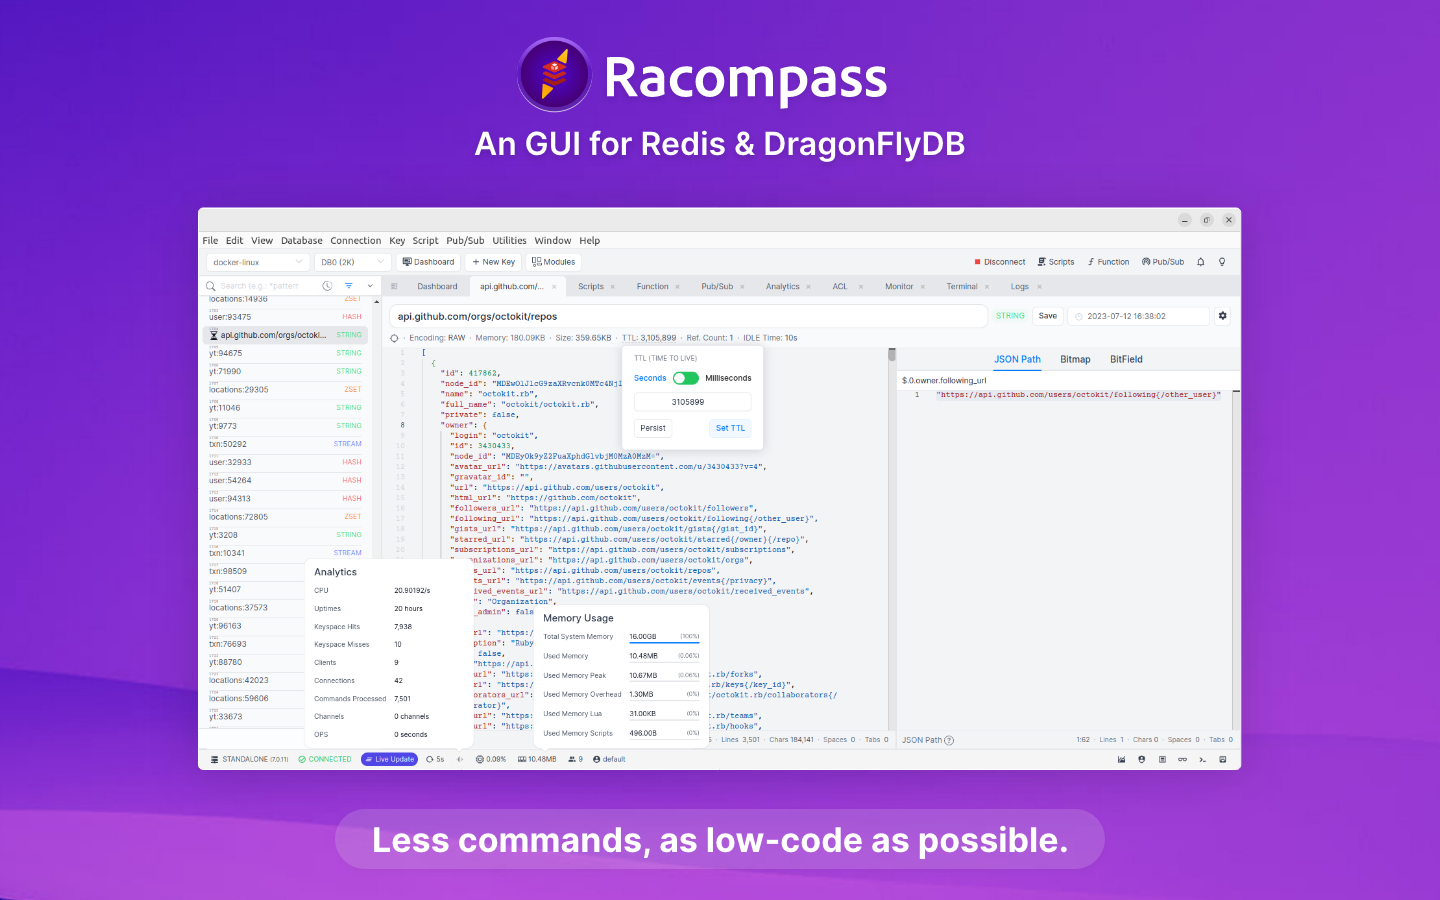Open the docker-linux connection dropdown
Image resolution: width=1440 pixels, height=900 pixels.
pyautogui.click(x=257, y=261)
